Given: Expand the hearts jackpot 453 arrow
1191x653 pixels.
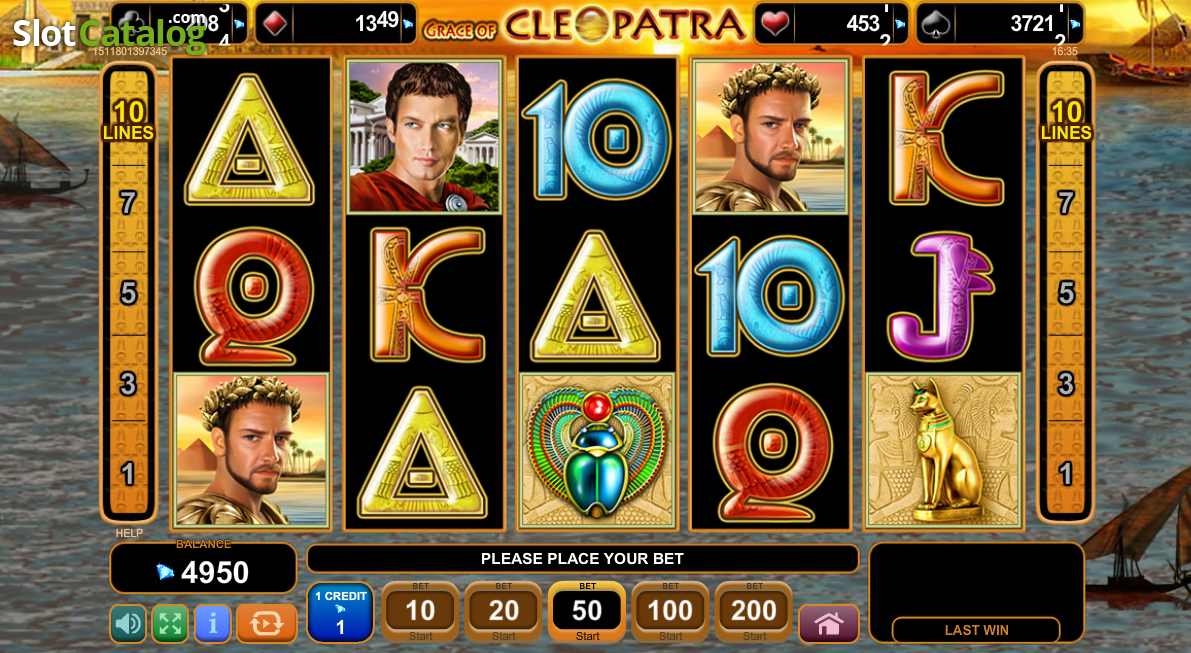Looking at the screenshot, I should coord(900,24).
